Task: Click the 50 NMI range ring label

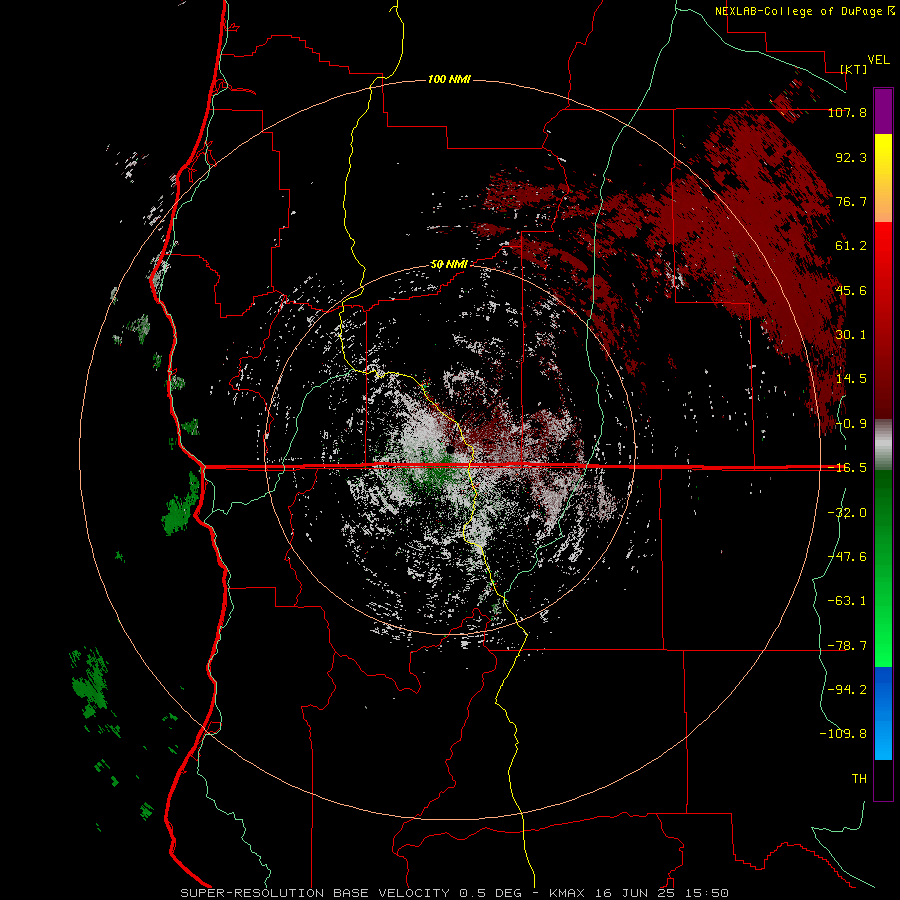Action: pyautogui.click(x=449, y=264)
